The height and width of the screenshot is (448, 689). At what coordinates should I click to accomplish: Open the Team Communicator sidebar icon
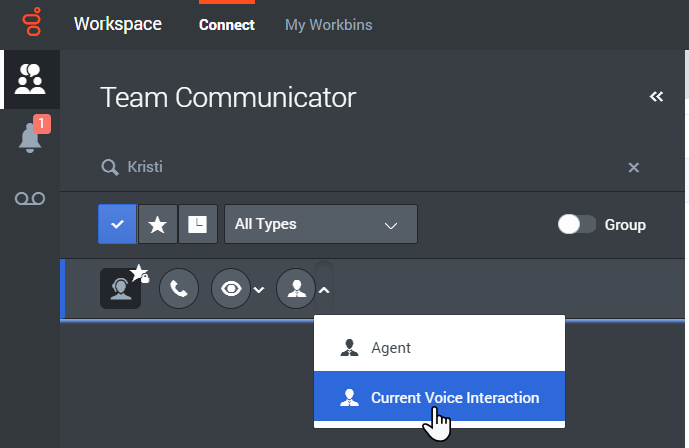[30, 79]
